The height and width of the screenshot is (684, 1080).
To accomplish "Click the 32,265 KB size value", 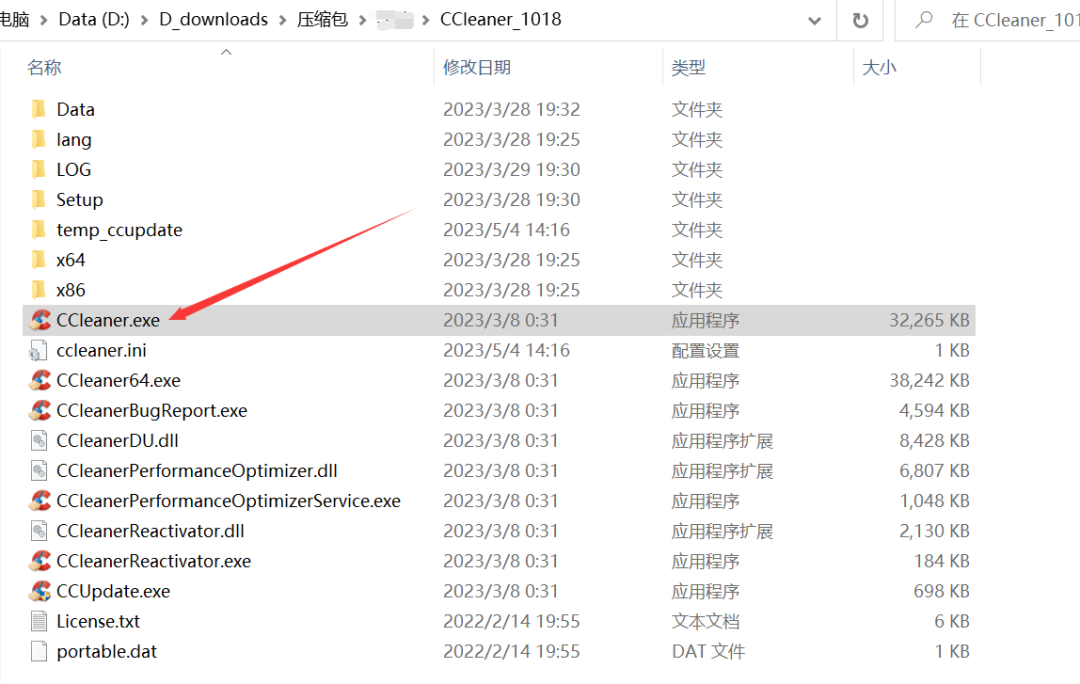I will click(929, 320).
